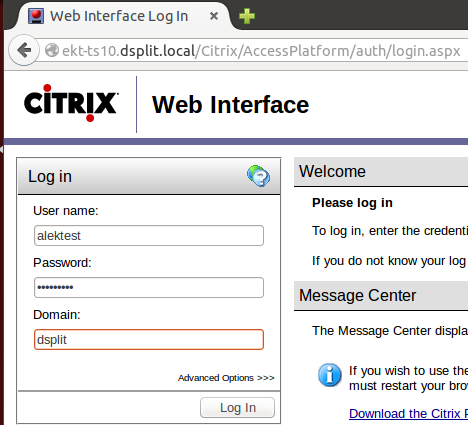Follow the Download the Citrix link
This screenshot has height=425, width=468.
(x=408, y=413)
